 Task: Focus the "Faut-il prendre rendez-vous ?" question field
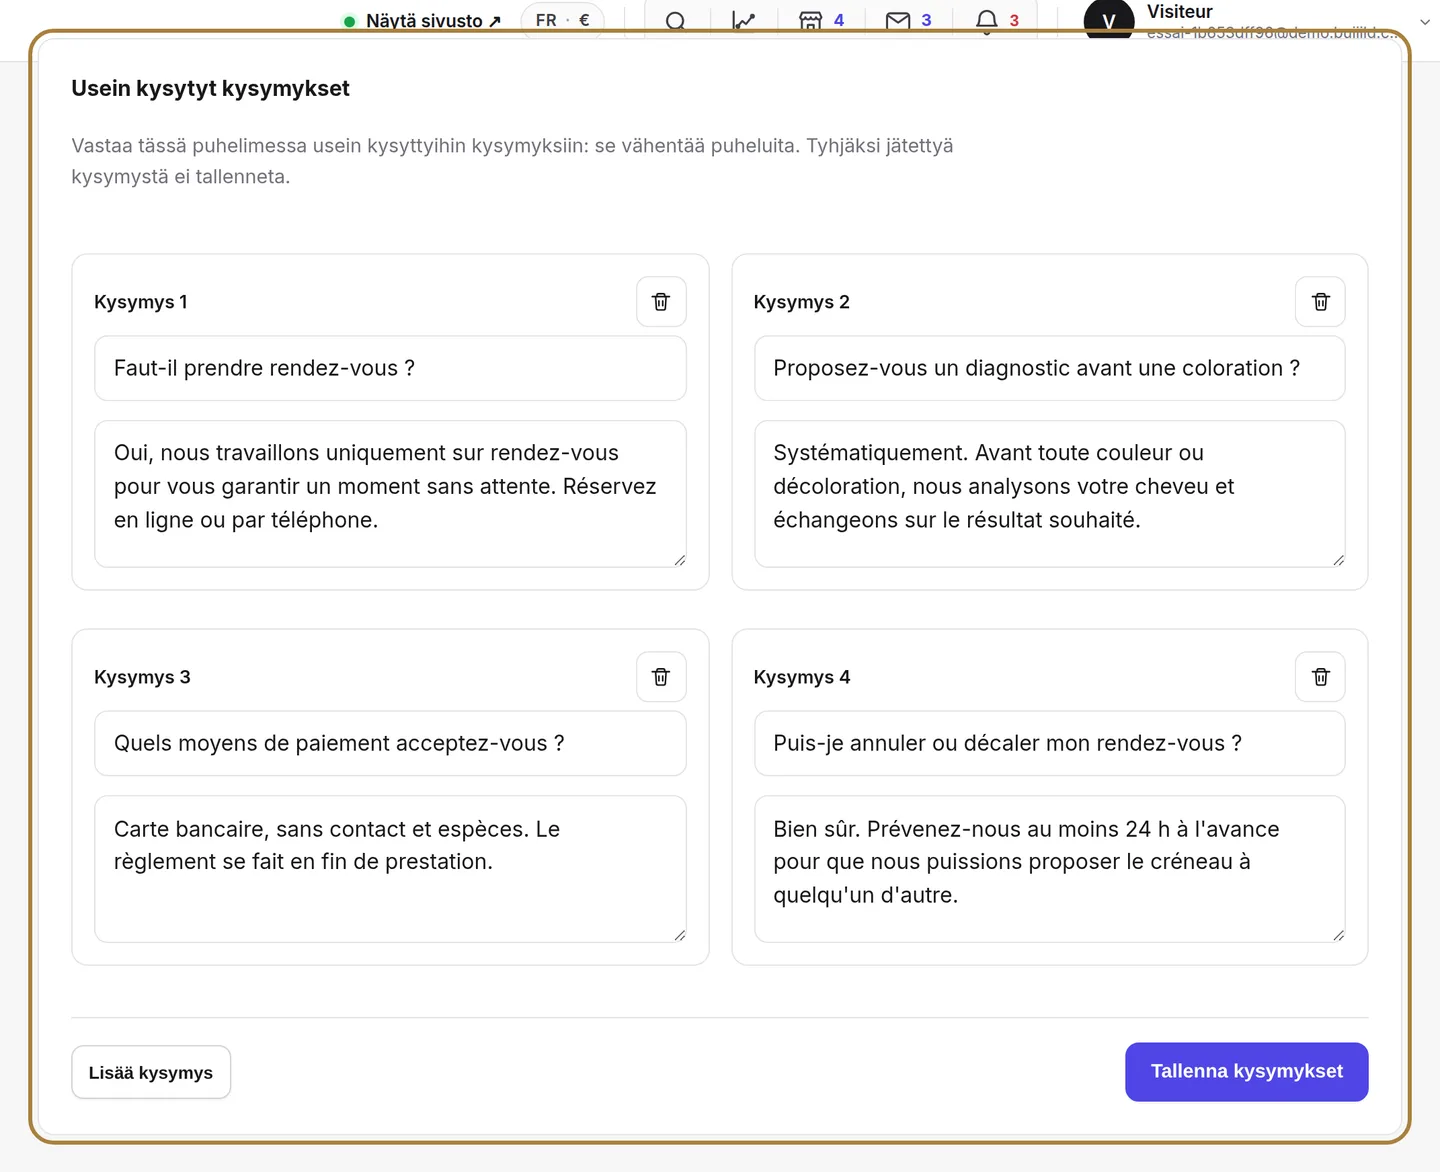coord(390,368)
